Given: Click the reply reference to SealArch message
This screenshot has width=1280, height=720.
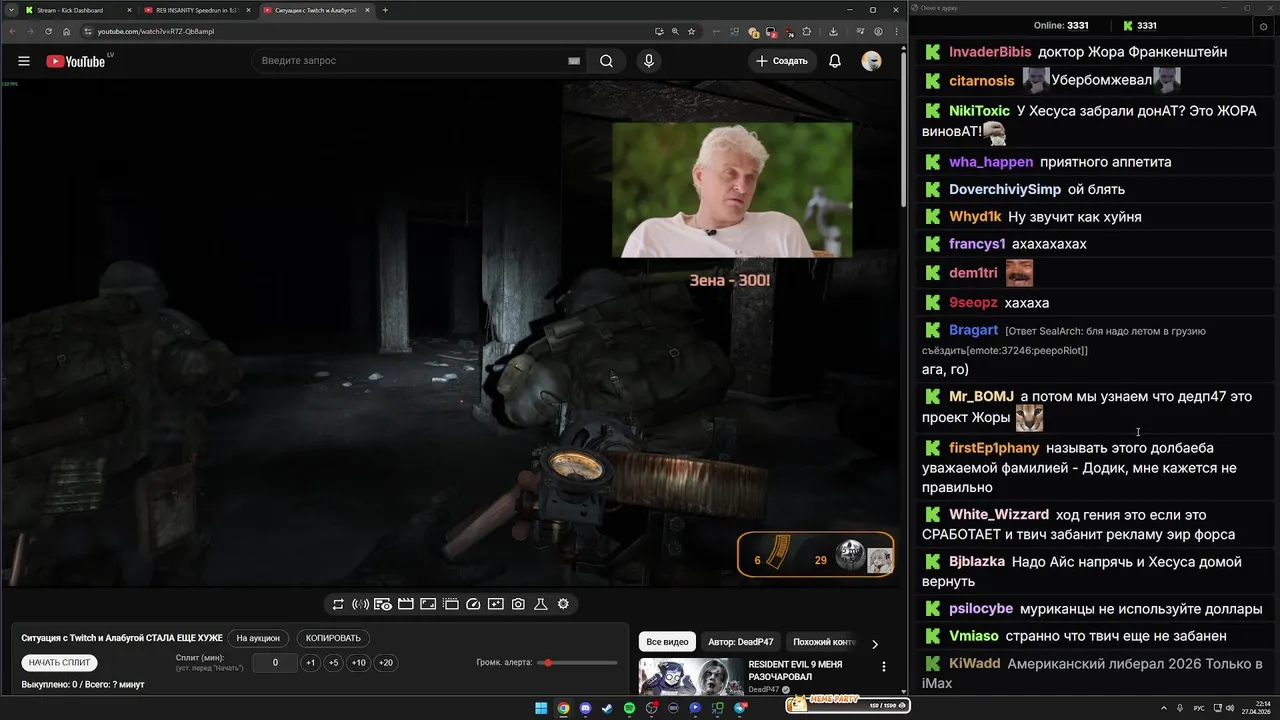Looking at the screenshot, I should tap(1063, 340).
